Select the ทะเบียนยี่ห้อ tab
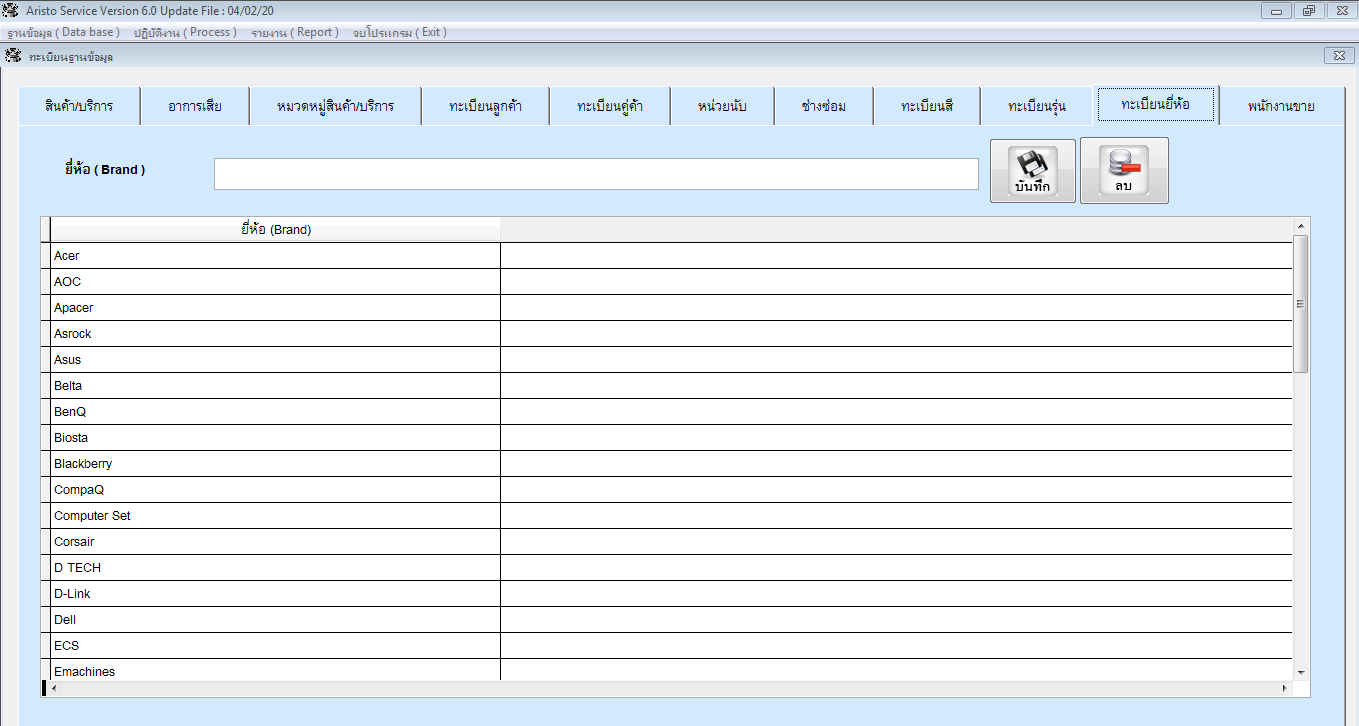The image size is (1359, 726). tap(1156, 104)
